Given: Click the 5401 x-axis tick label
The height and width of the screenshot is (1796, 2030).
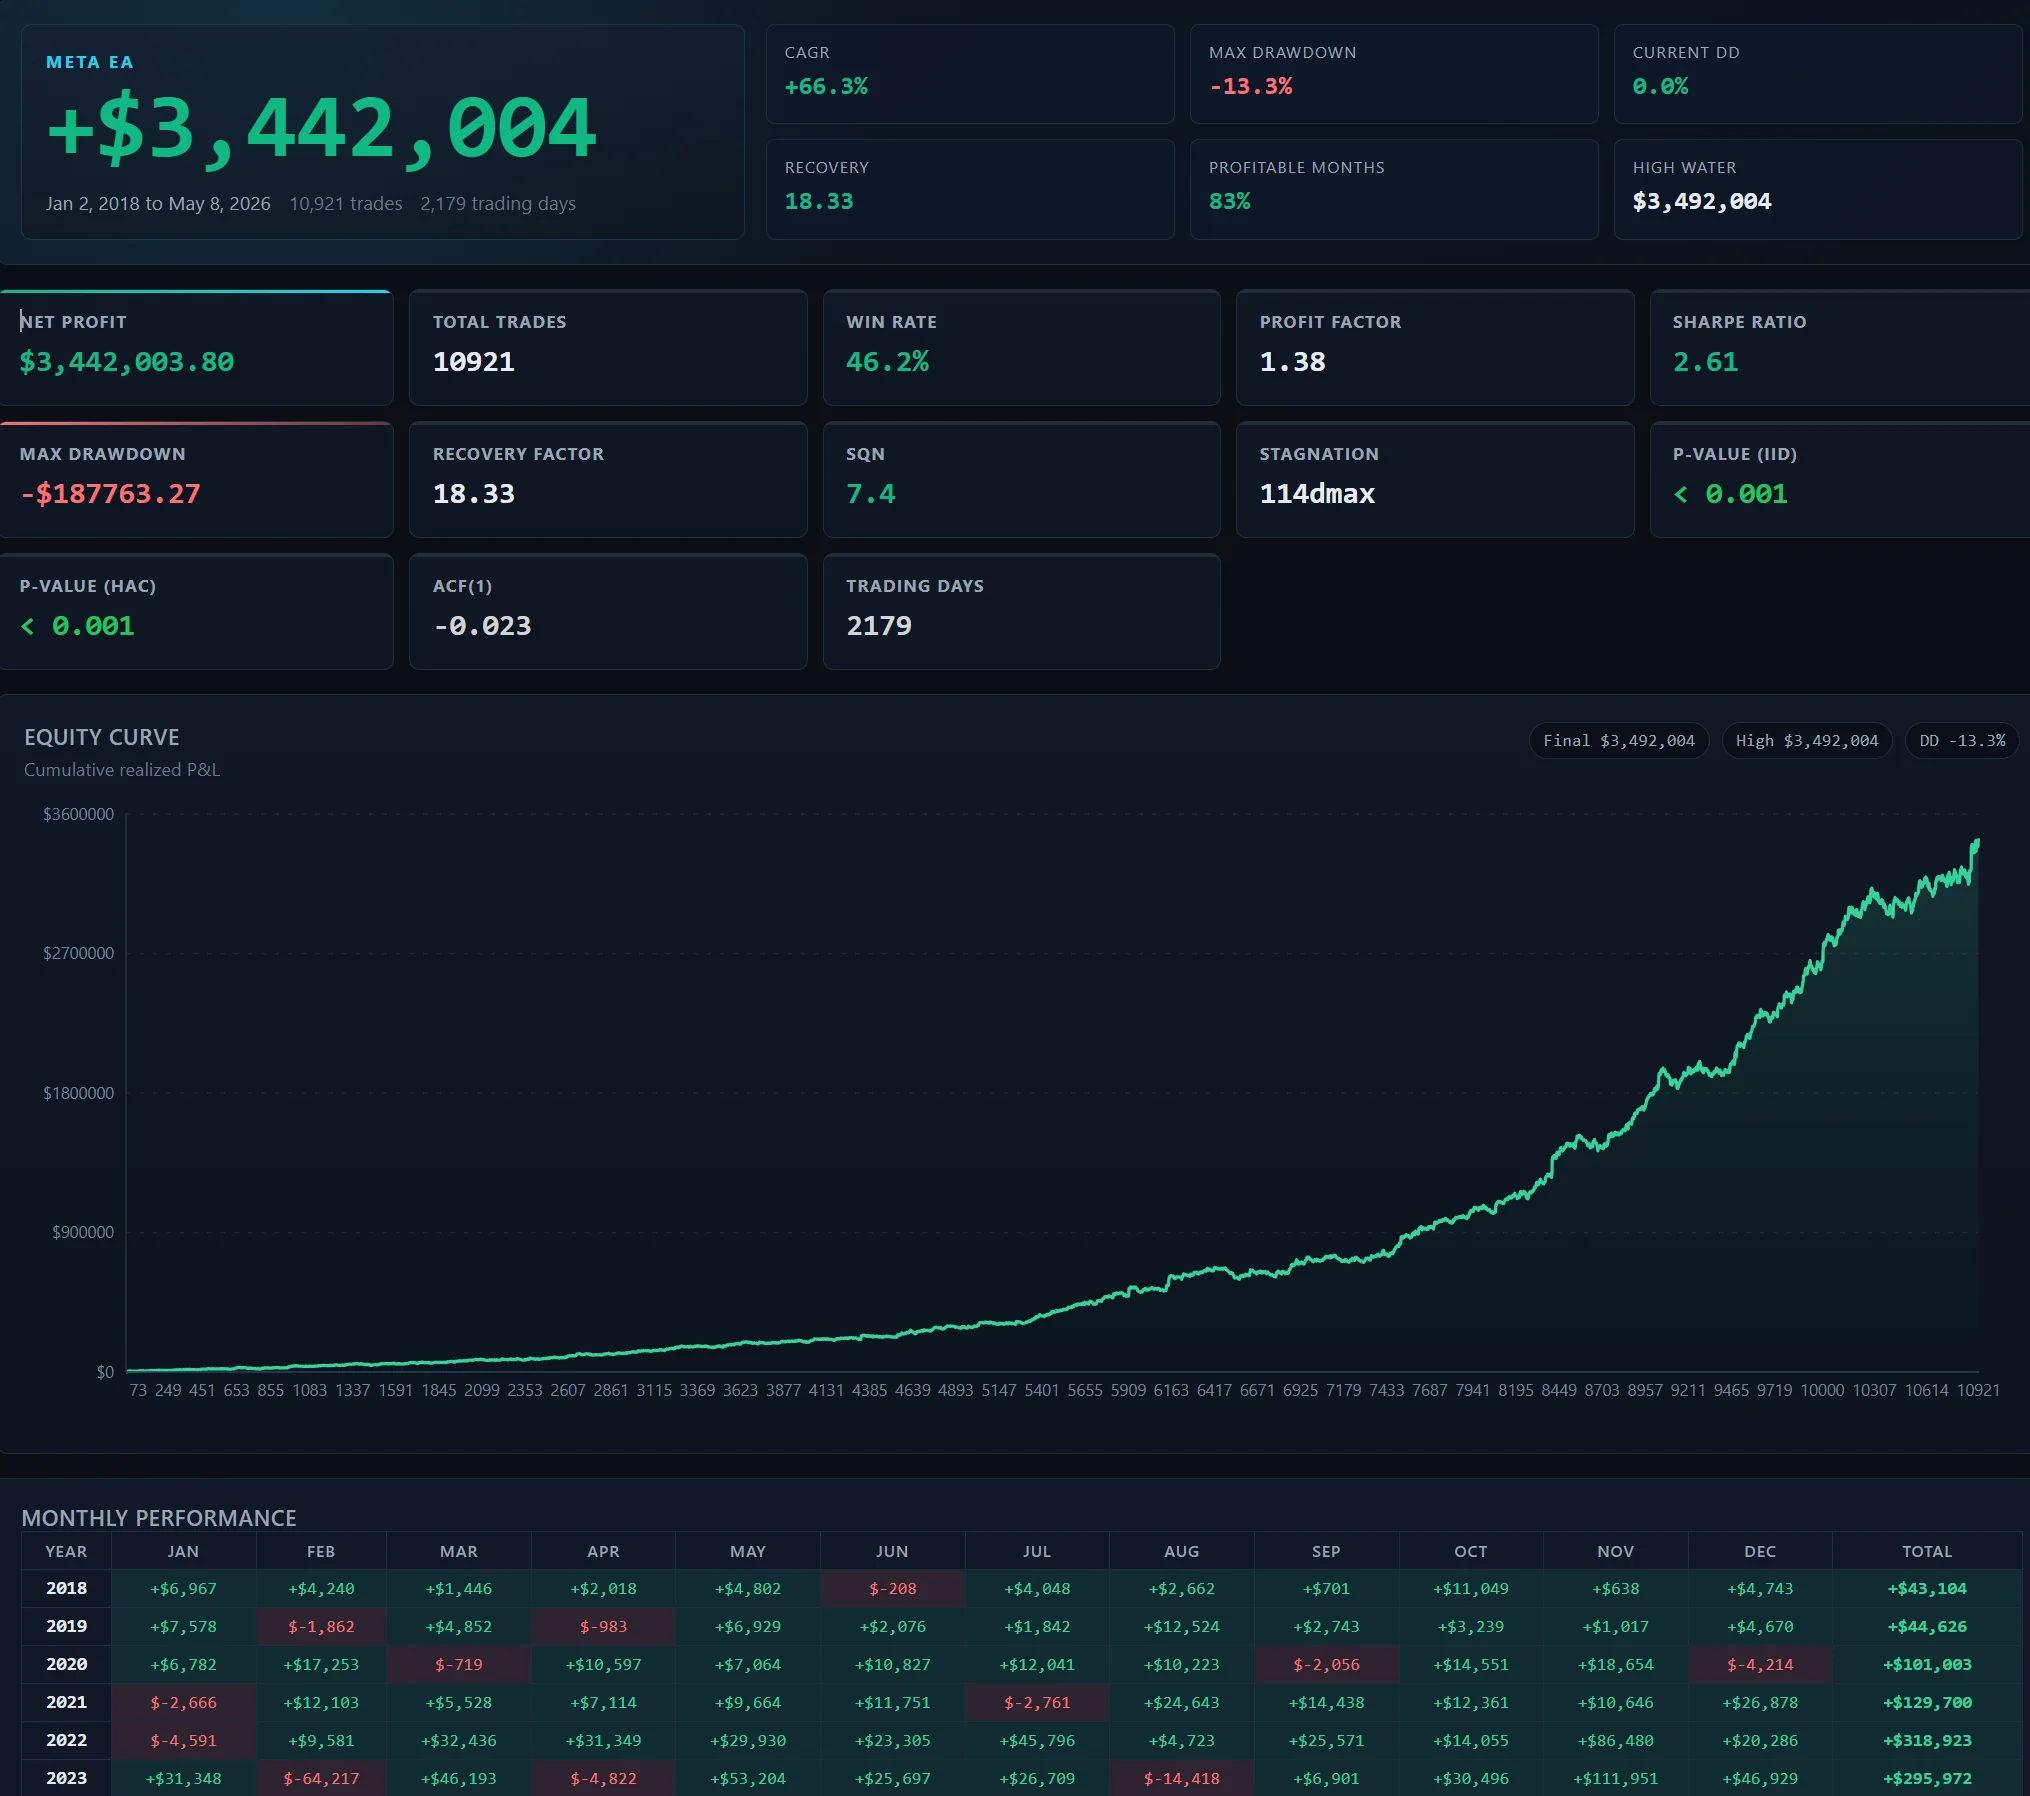Looking at the screenshot, I should tap(1041, 1390).
